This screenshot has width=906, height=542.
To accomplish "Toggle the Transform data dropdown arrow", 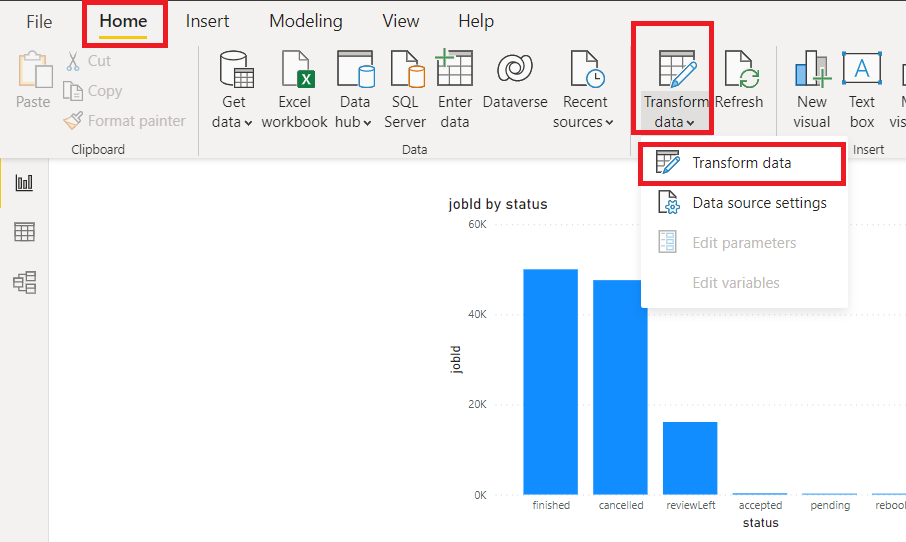I will (690, 123).
